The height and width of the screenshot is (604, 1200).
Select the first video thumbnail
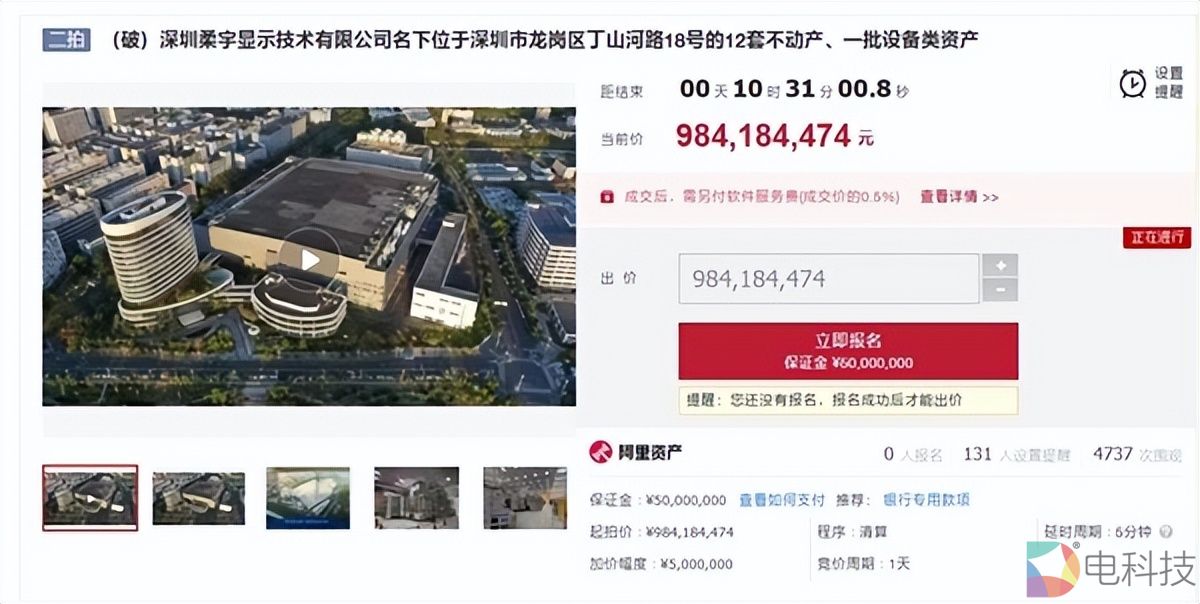90,497
